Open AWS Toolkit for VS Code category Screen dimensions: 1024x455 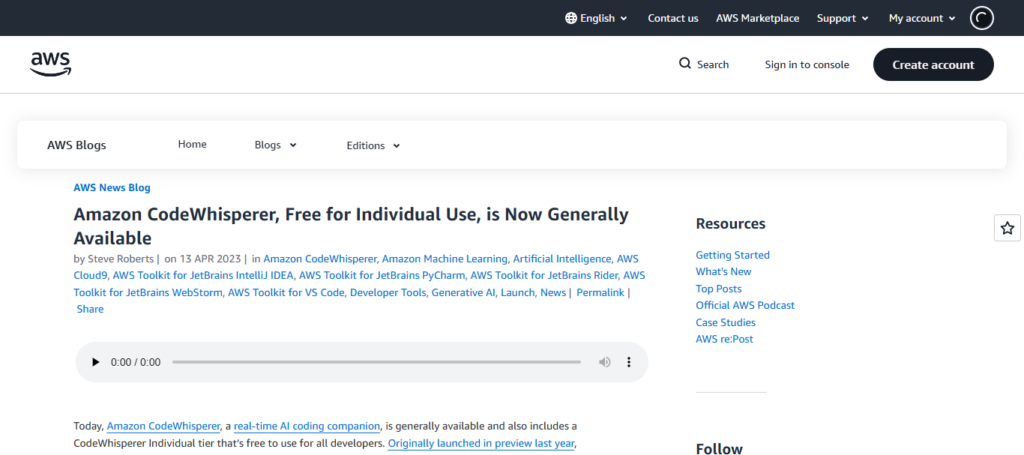coord(286,292)
